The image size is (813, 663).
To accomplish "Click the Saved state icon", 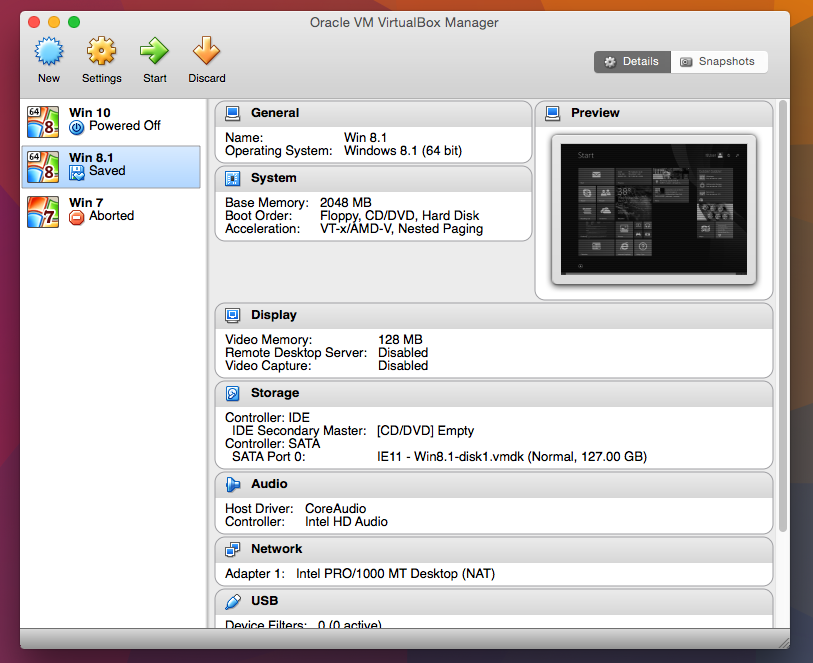I will (76, 172).
